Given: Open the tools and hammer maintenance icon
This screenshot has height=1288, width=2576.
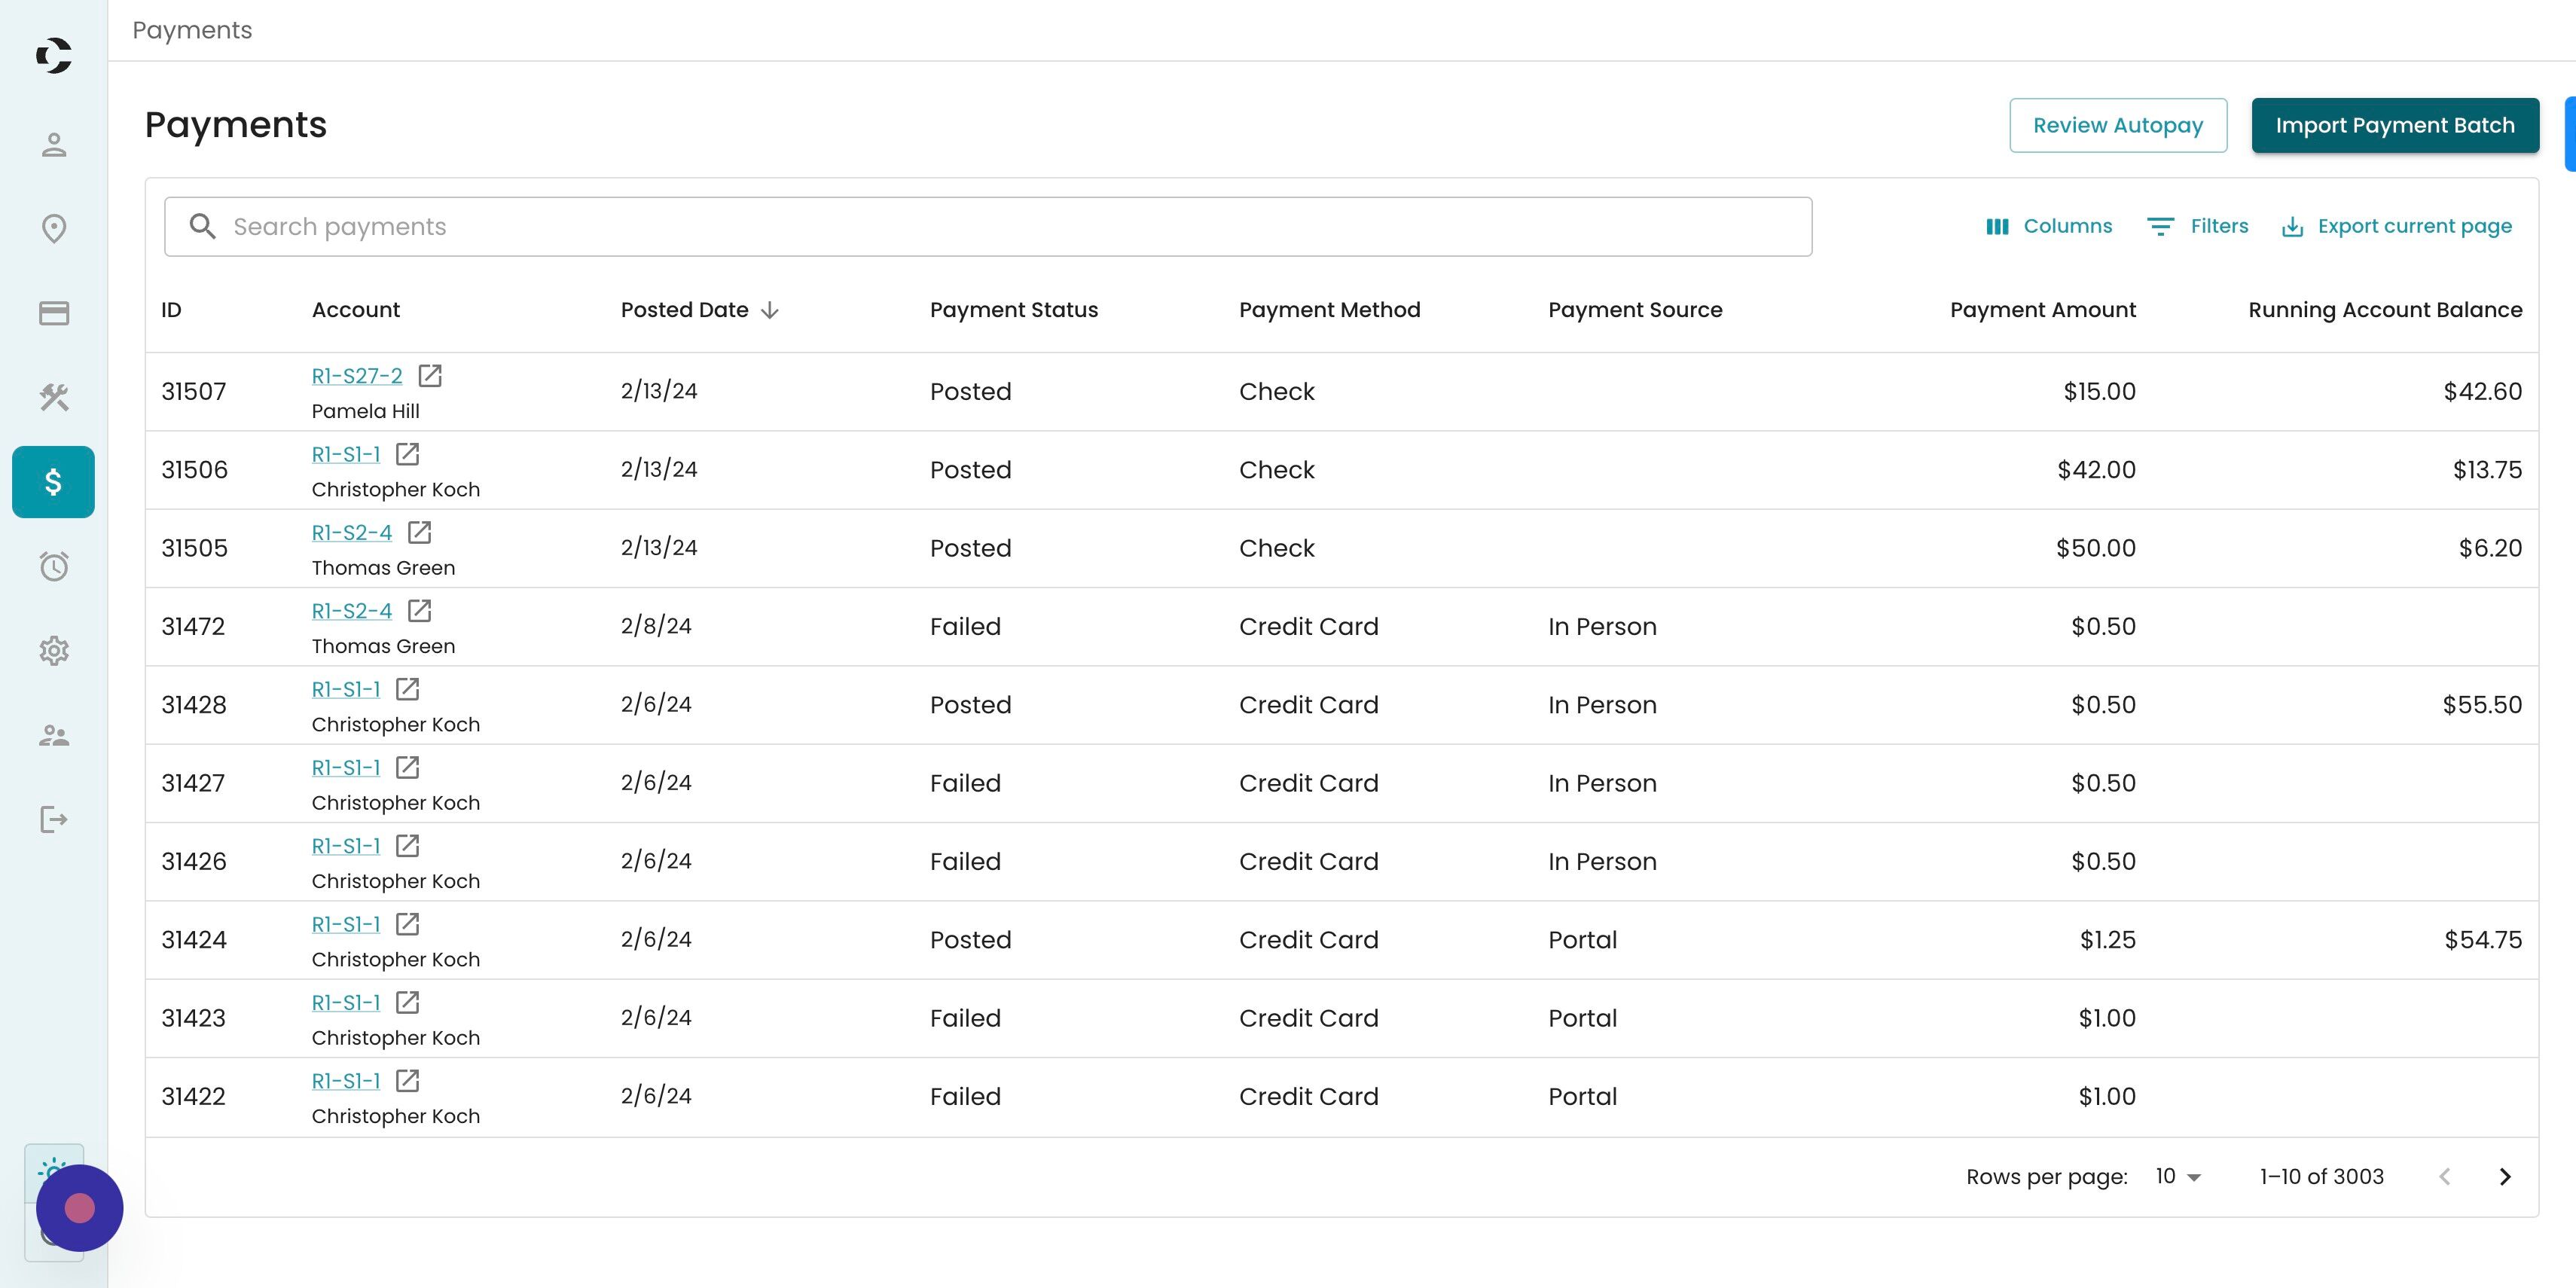Looking at the screenshot, I should [x=54, y=398].
